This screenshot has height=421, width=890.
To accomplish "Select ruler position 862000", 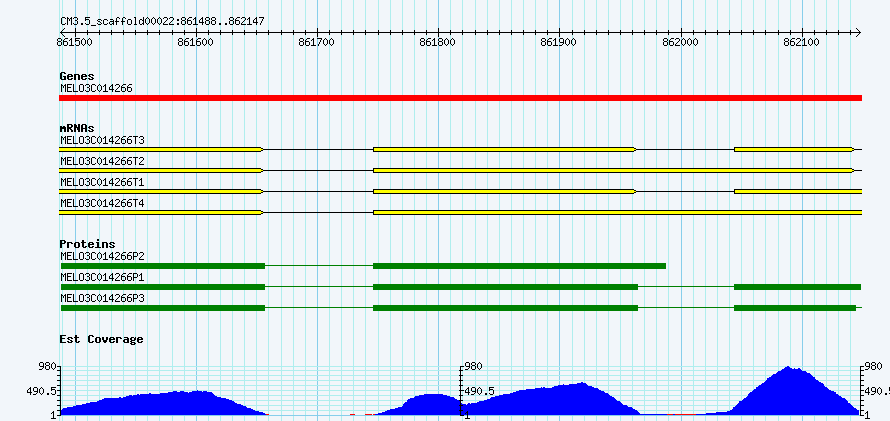I will point(681,42).
